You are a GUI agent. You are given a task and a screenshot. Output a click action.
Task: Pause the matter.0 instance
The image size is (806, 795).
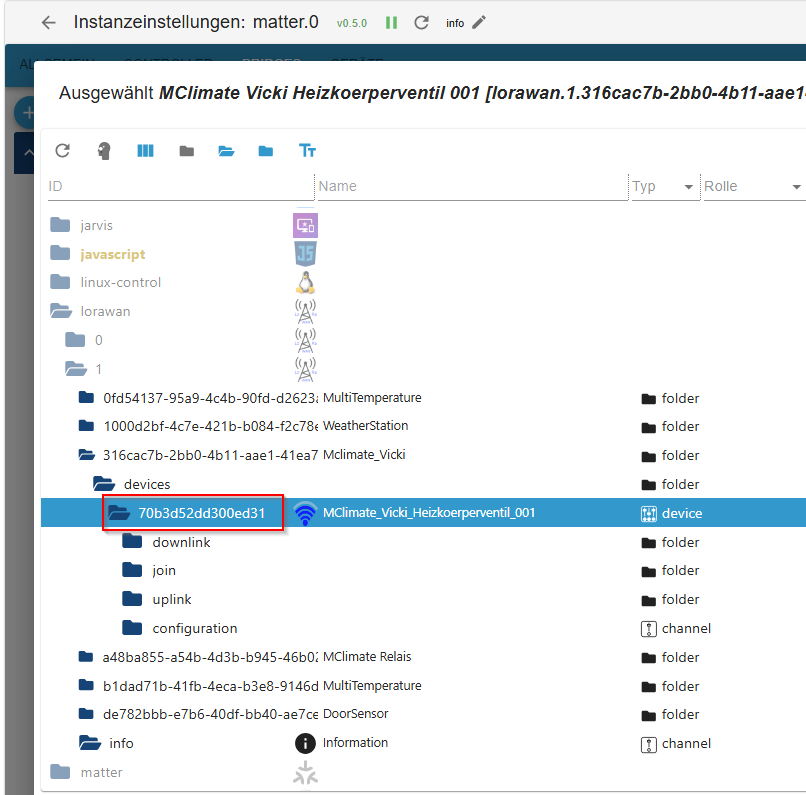[x=391, y=23]
